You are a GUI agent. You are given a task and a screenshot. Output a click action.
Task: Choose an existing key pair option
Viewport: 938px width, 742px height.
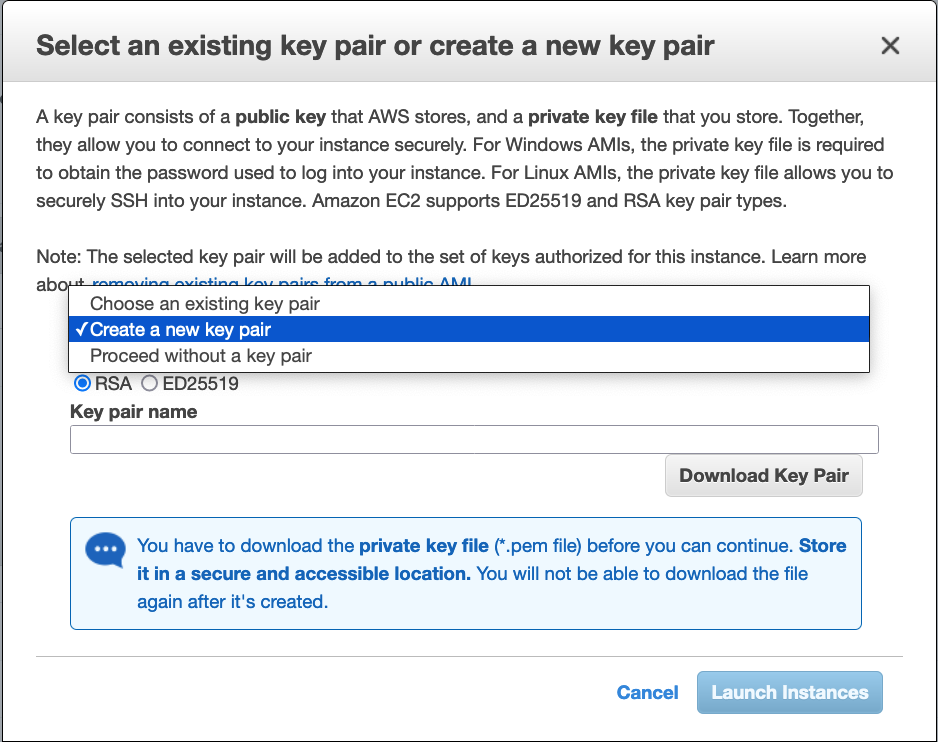click(204, 303)
